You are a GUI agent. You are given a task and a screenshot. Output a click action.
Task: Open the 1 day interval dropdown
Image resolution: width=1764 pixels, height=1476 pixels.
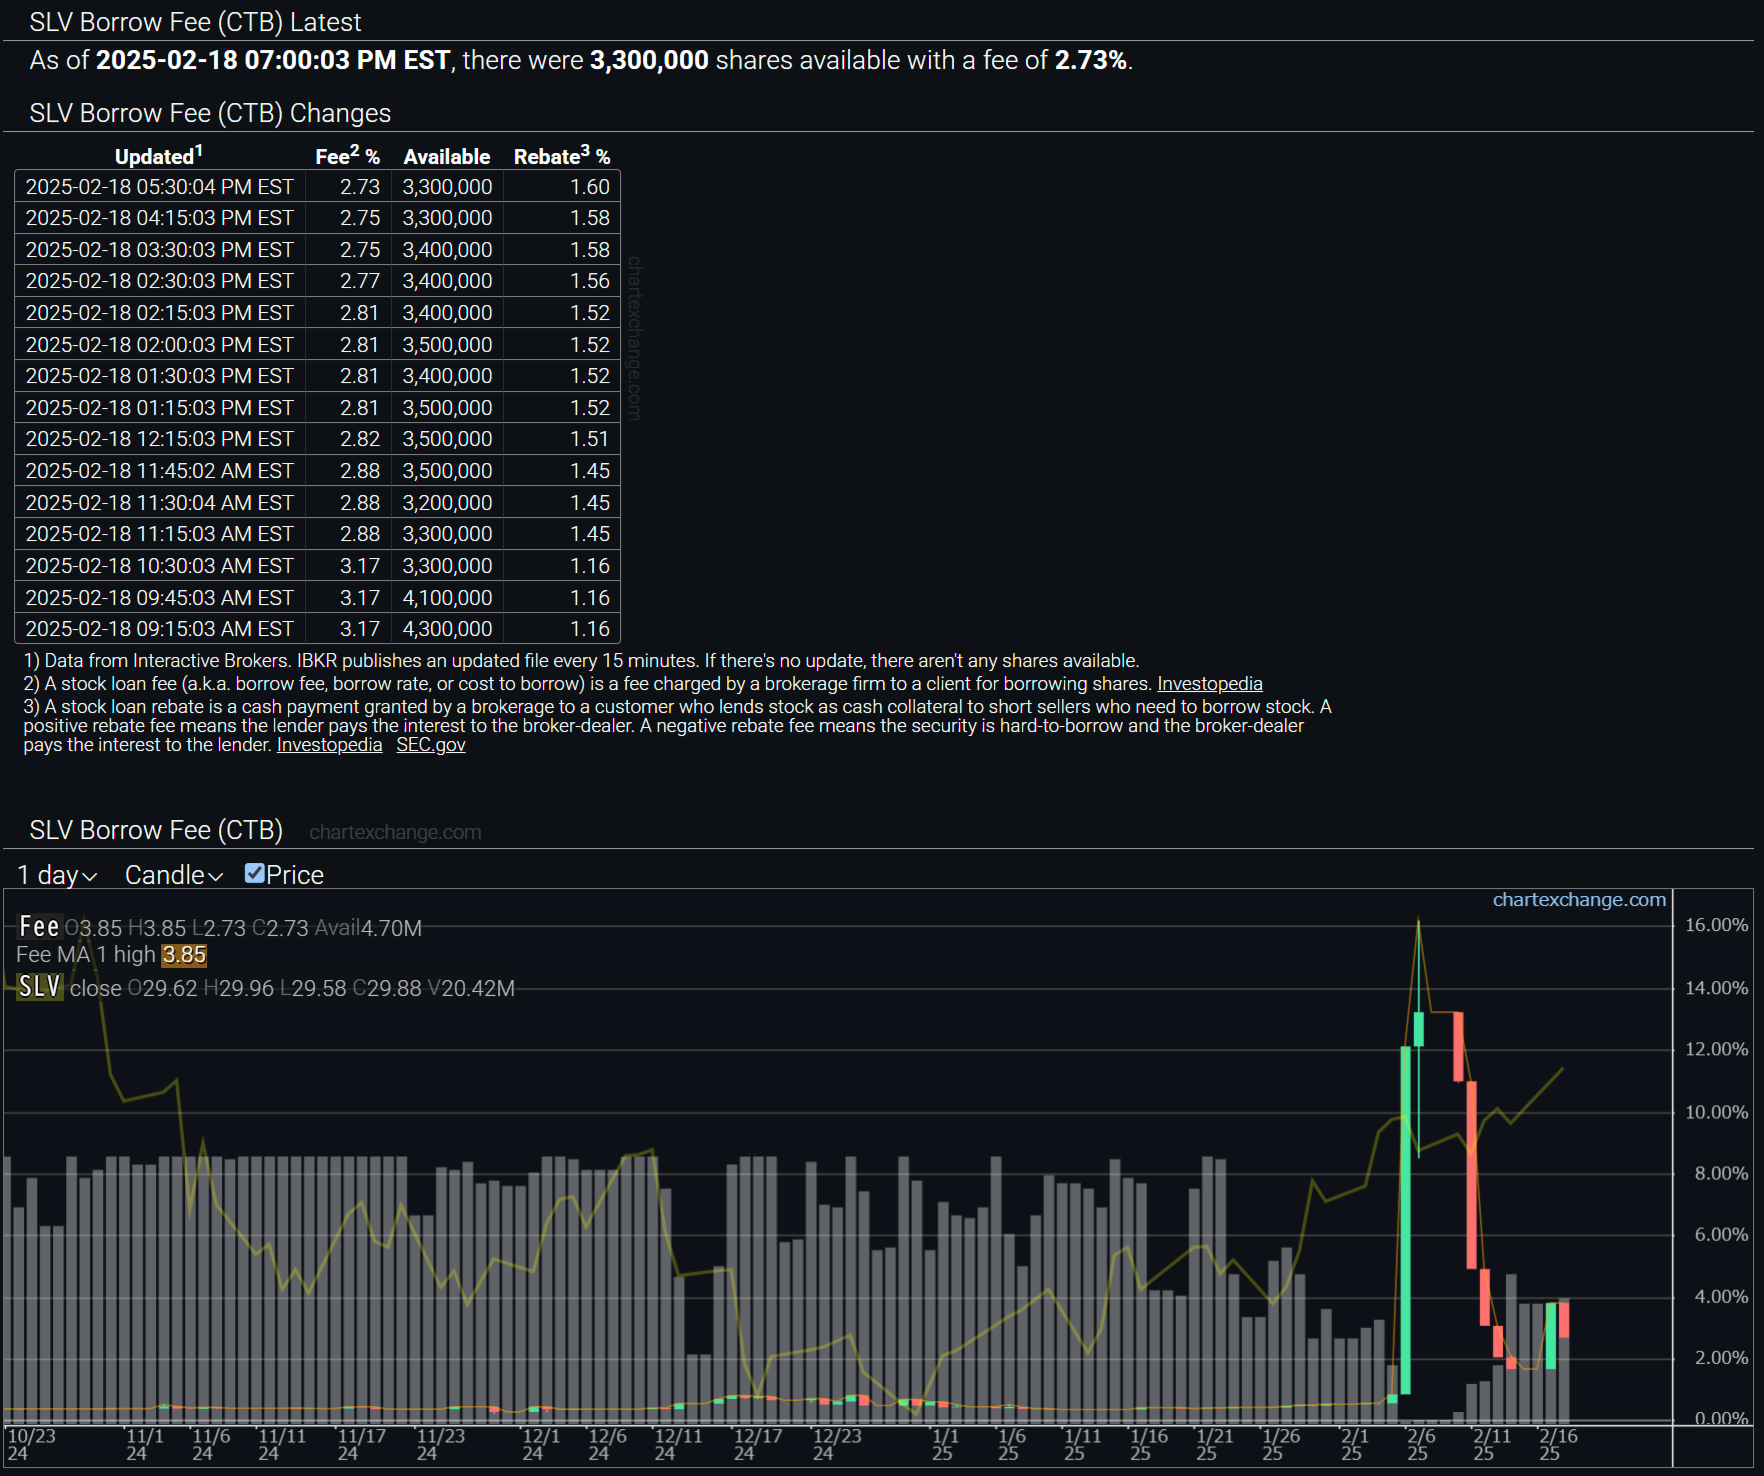click(x=57, y=876)
